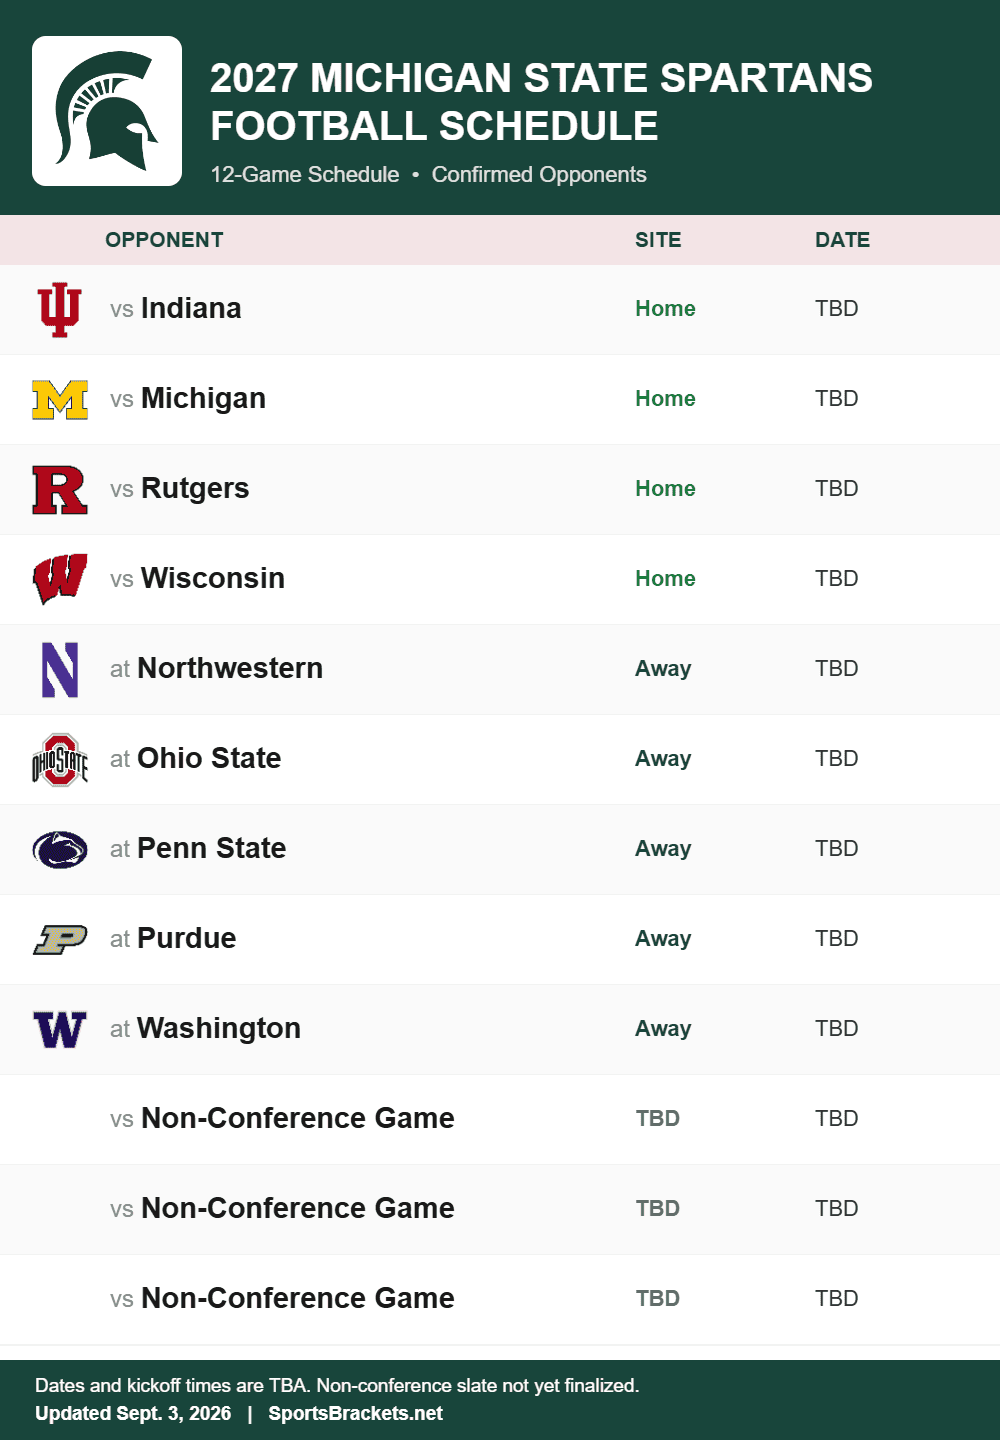Open the Ohio State opponent name
The height and width of the screenshot is (1440, 1000).
point(209,758)
